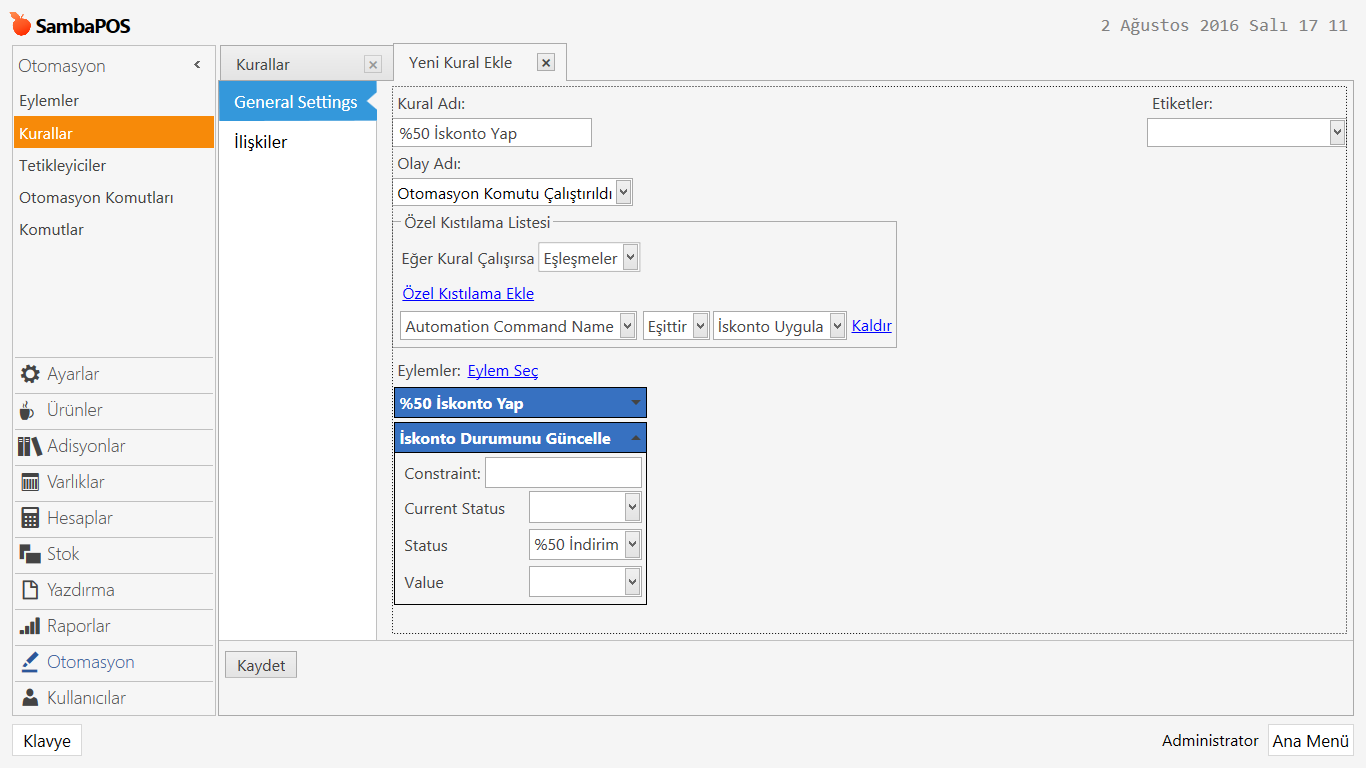Open the Eşittir operator dropdown
Viewport: 1366px width, 768px height.
701,326
